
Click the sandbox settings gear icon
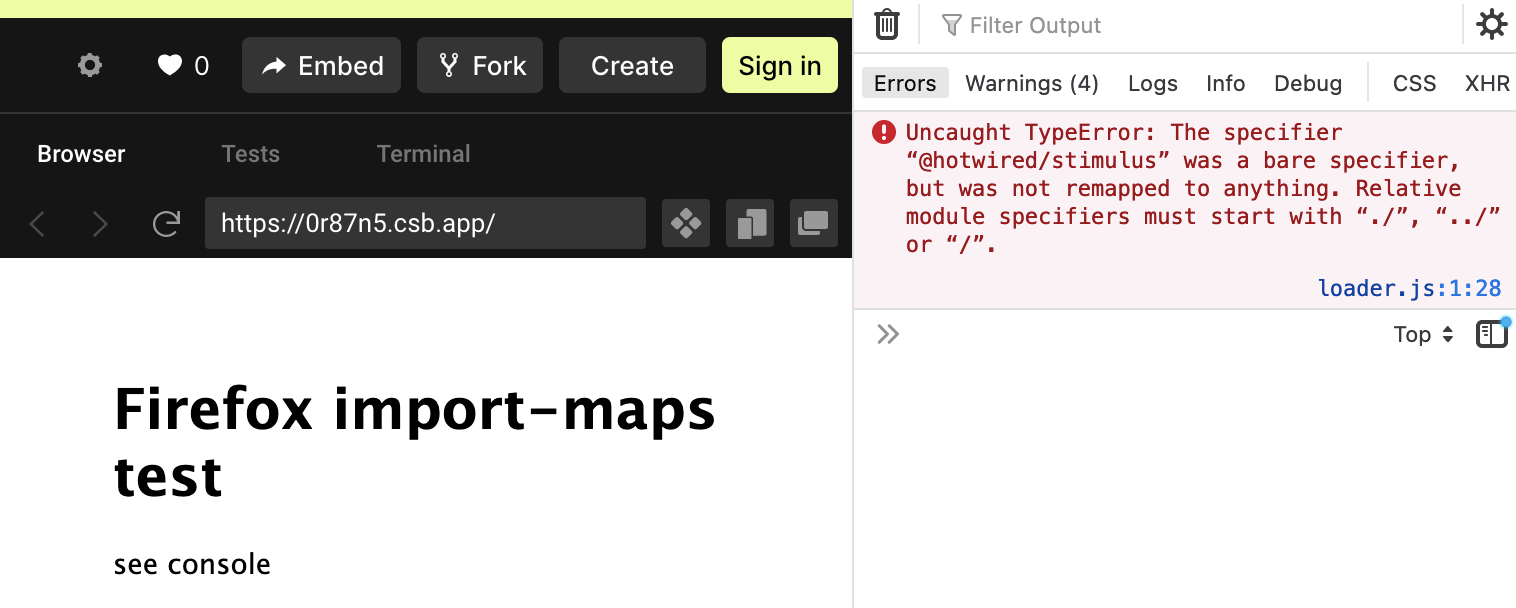point(89,65)
